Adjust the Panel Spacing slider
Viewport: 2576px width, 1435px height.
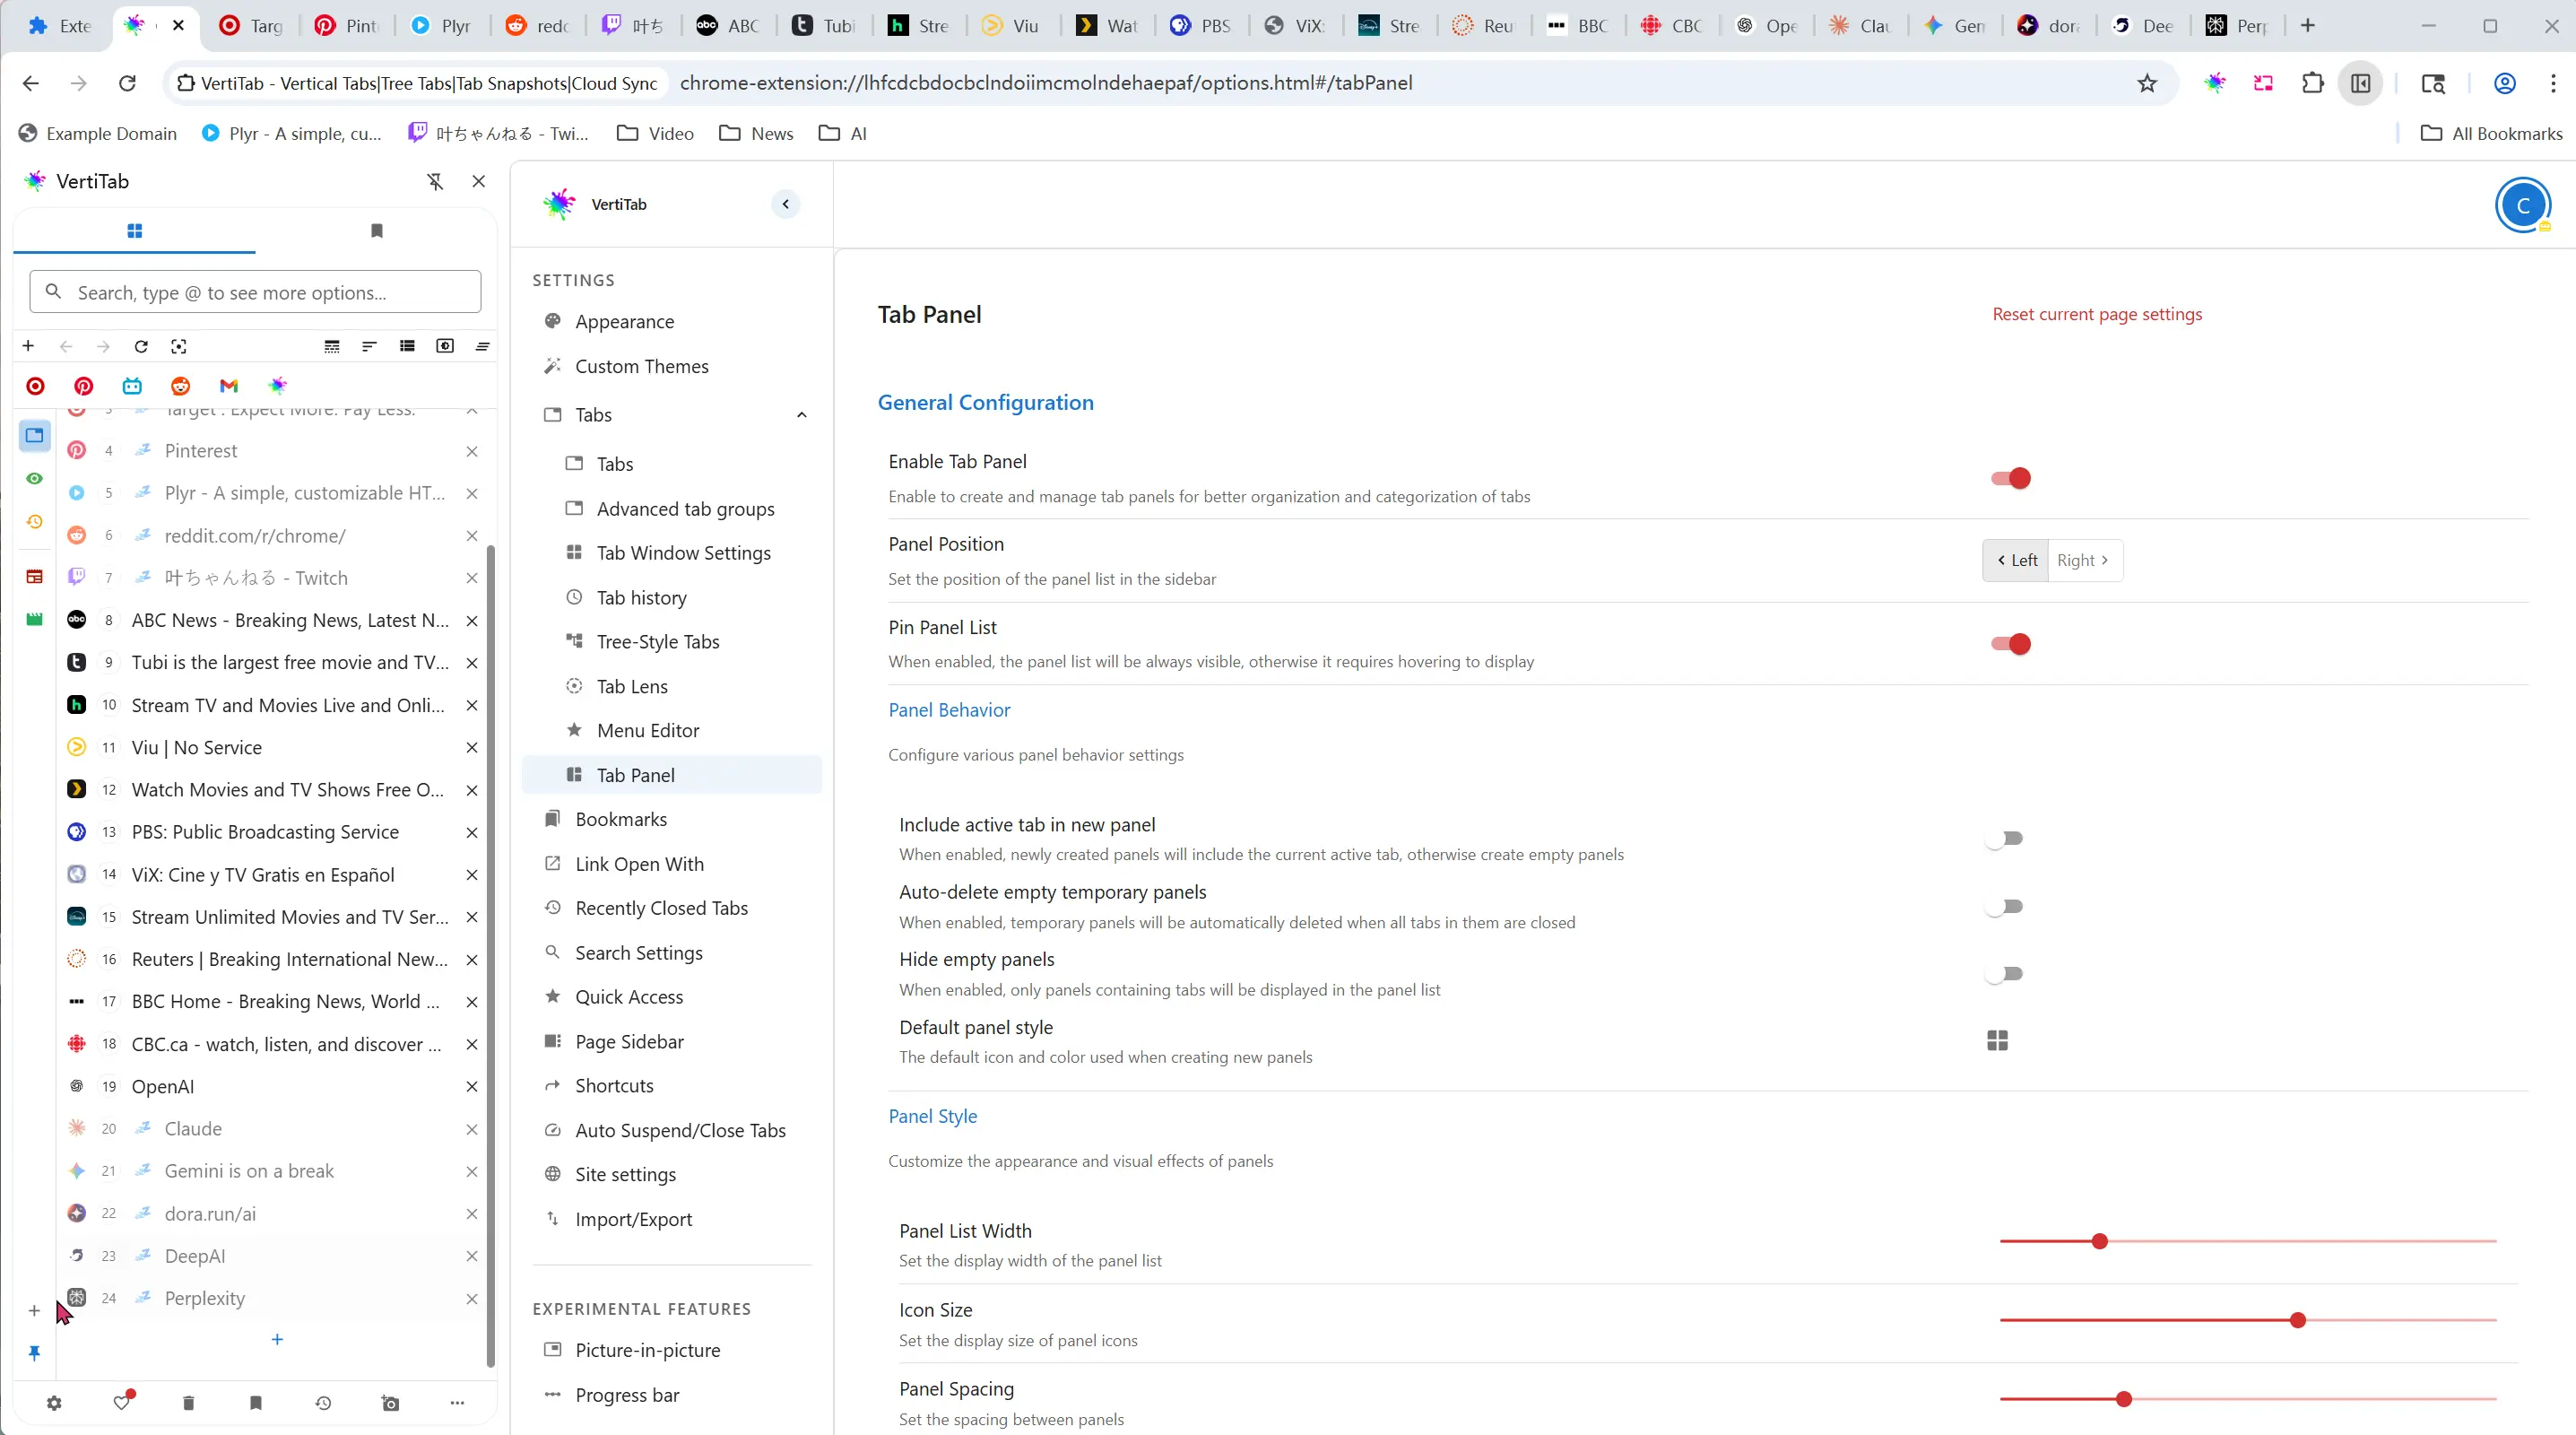click(x=2248, y=1399)
